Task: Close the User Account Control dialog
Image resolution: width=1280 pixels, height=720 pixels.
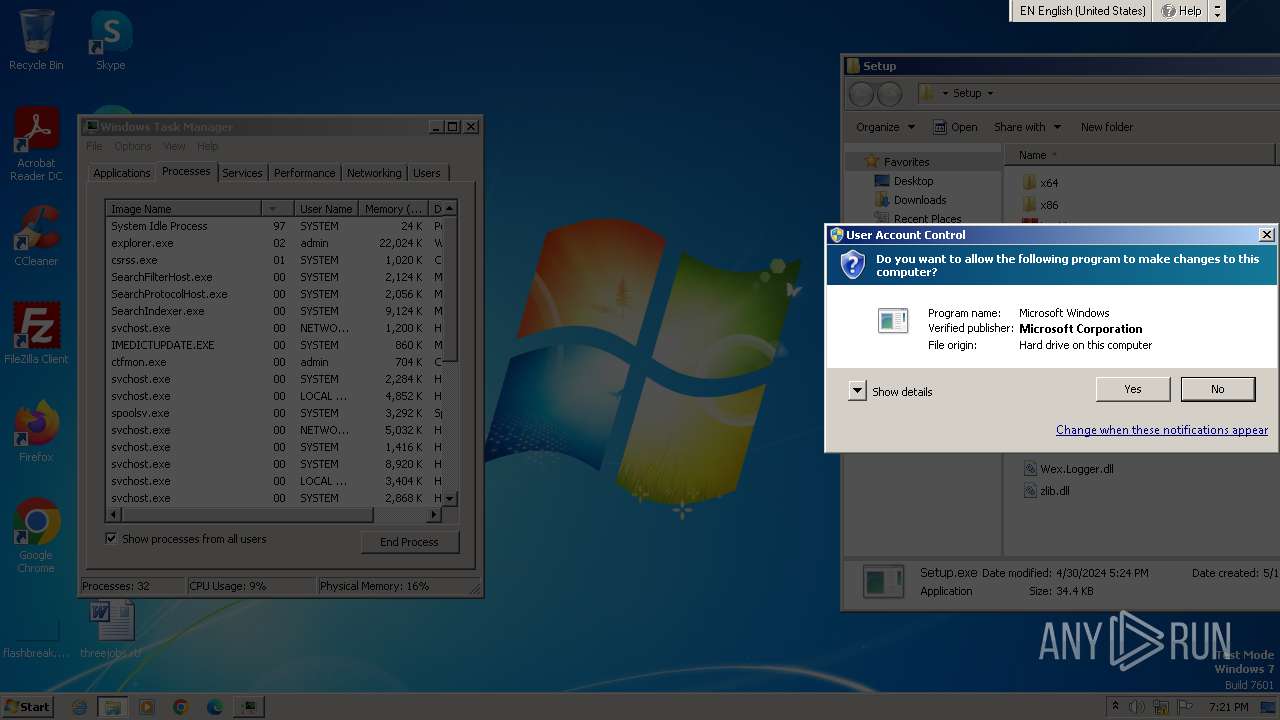Action: tap(1266, 235)
